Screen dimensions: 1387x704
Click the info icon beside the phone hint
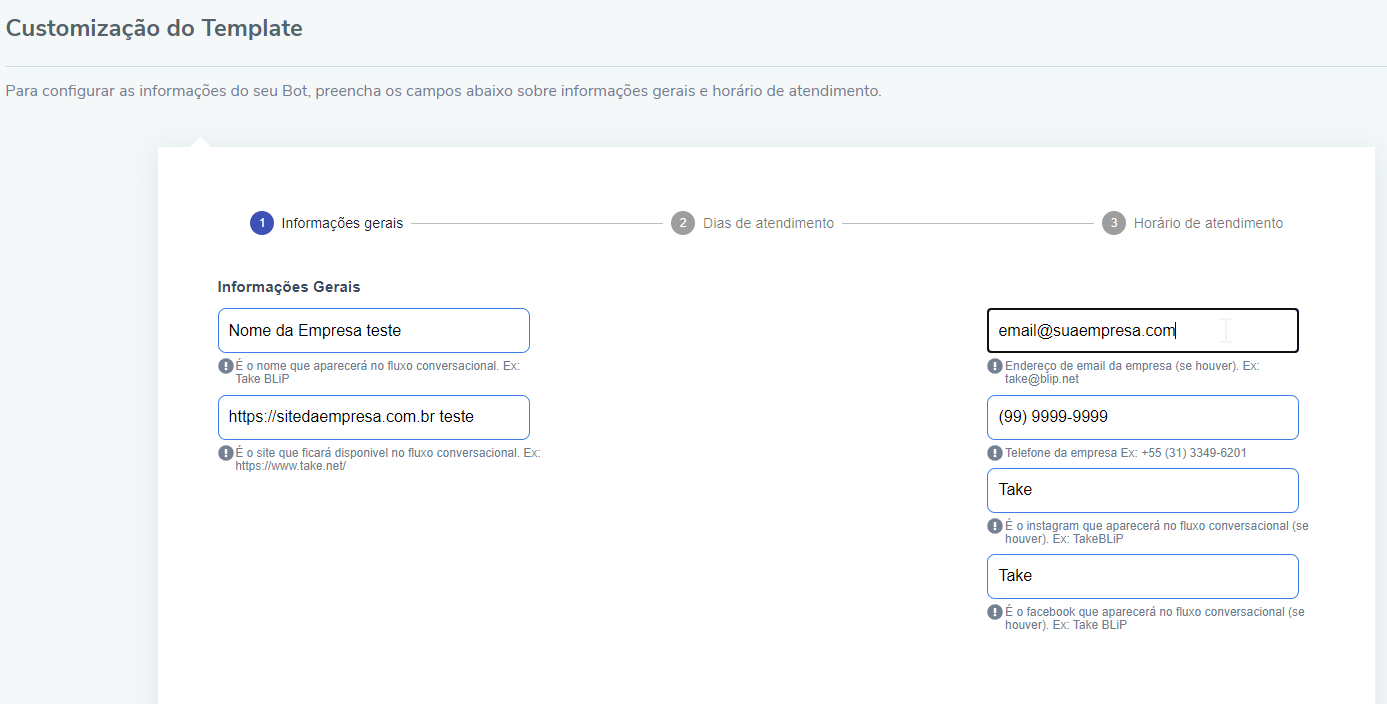(x=995, y=453)
